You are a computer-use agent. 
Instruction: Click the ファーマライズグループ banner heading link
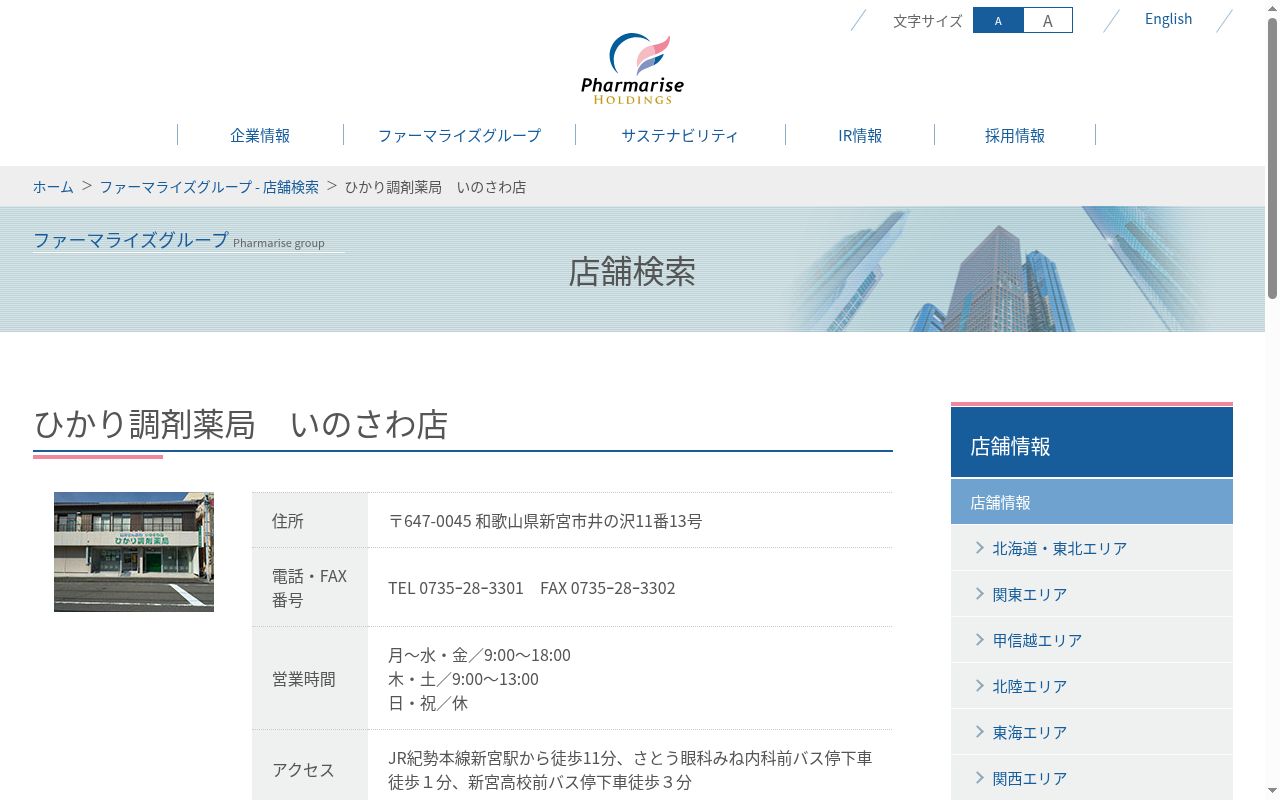tap(131, 240)
